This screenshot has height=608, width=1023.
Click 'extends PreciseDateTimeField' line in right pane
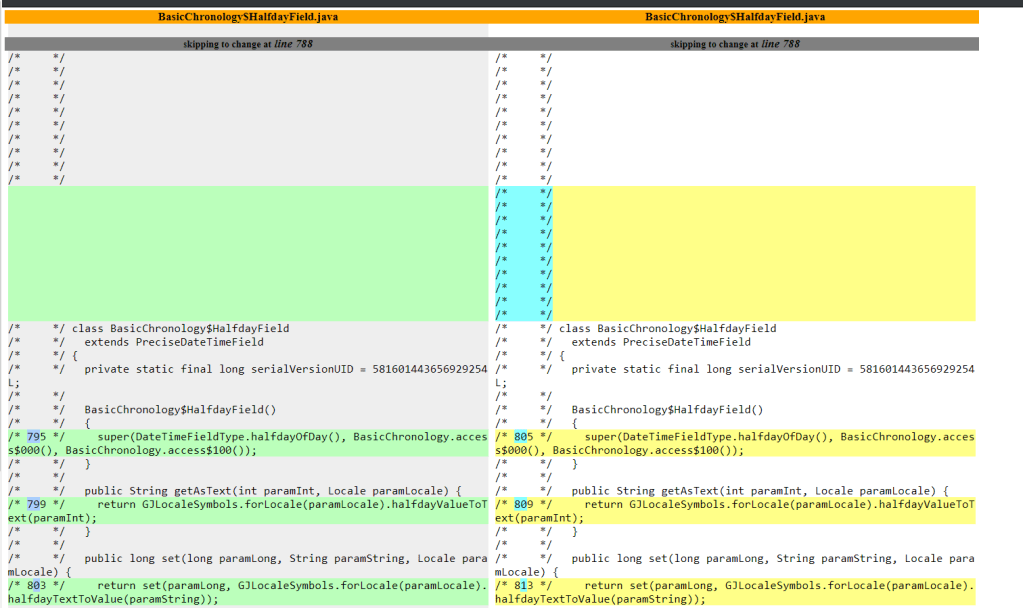(x=661, y=342)
